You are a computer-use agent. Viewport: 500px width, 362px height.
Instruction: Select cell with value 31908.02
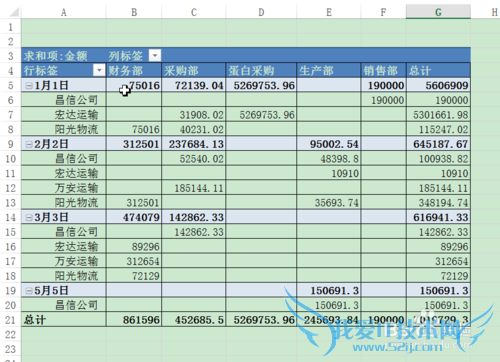pos(194,115)
